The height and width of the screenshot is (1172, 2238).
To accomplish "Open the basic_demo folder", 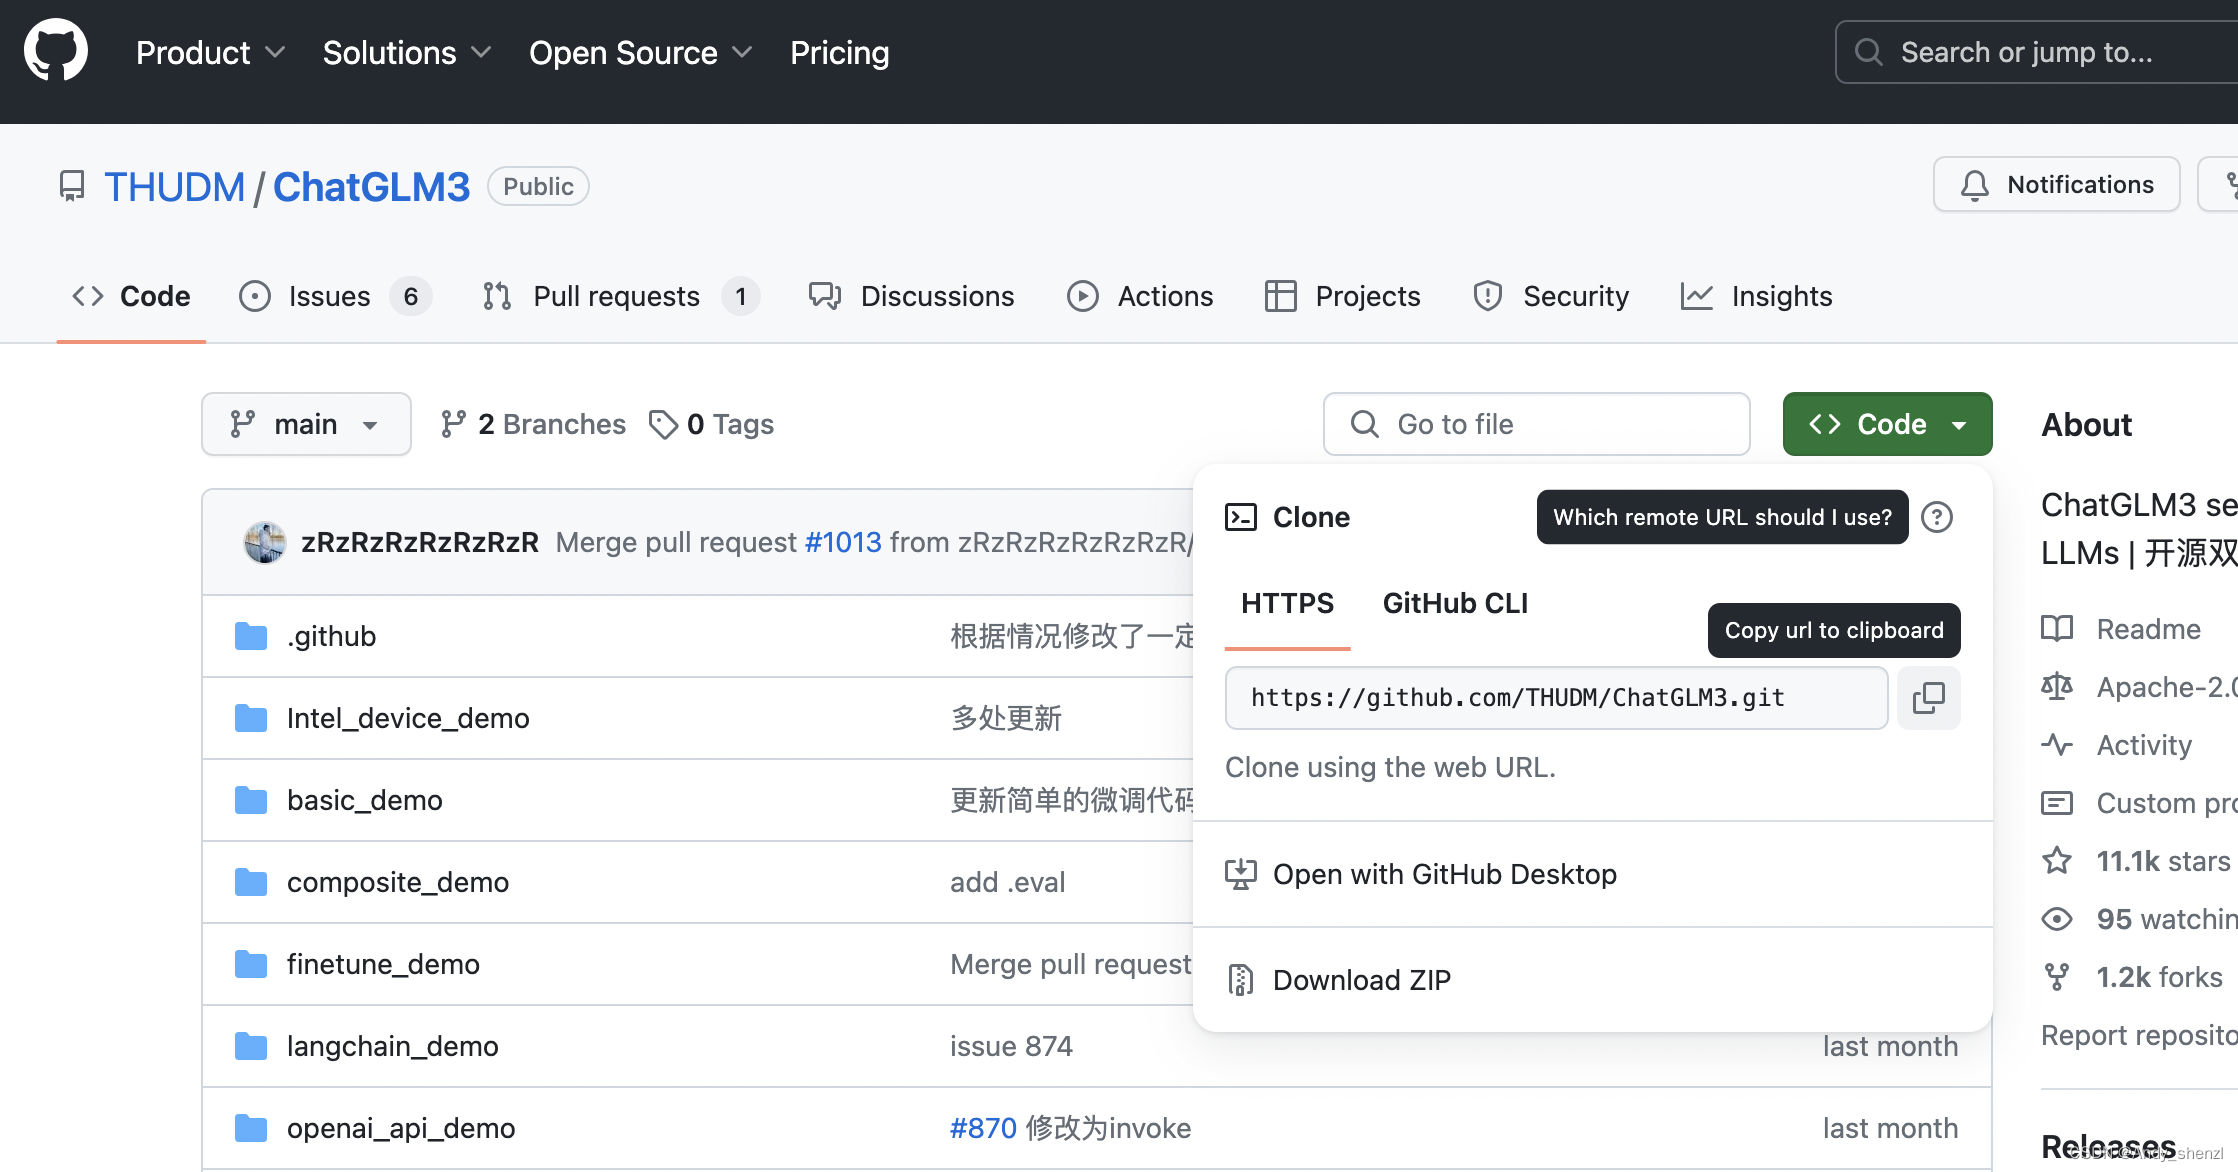I will tap(365, 800).
